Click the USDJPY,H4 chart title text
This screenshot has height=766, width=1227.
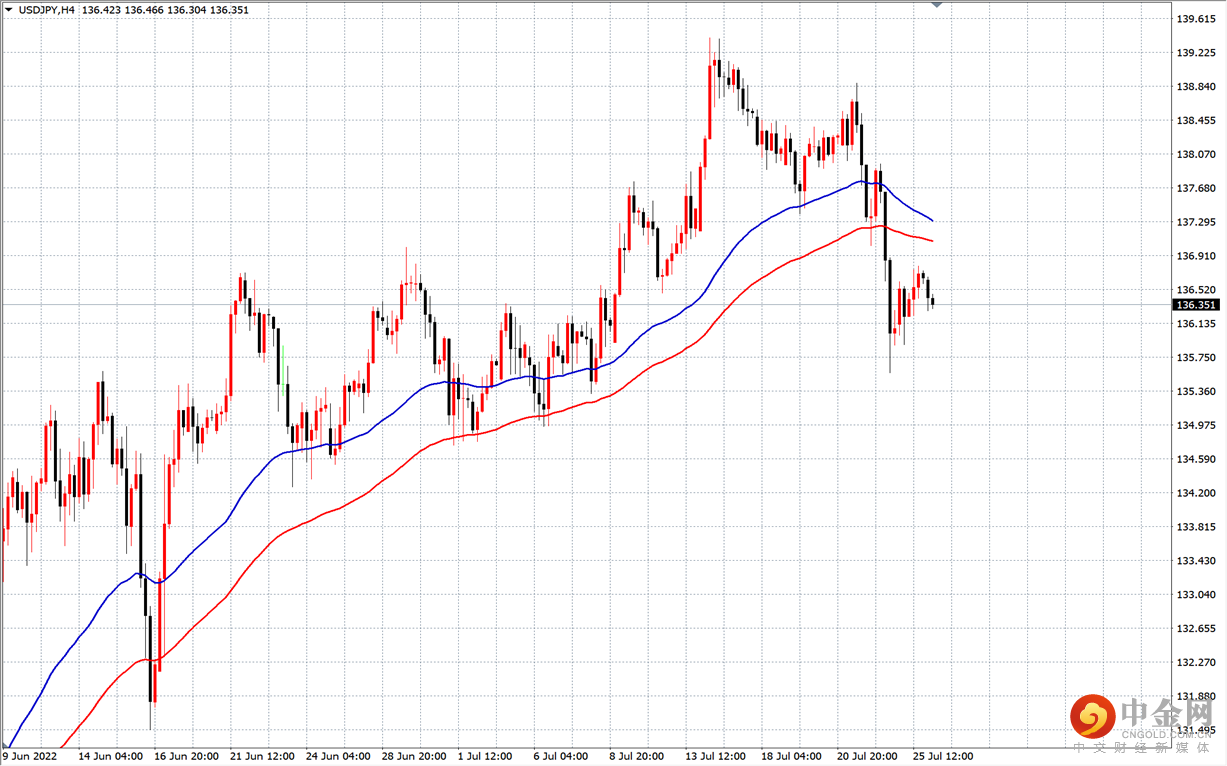[46, 10]
